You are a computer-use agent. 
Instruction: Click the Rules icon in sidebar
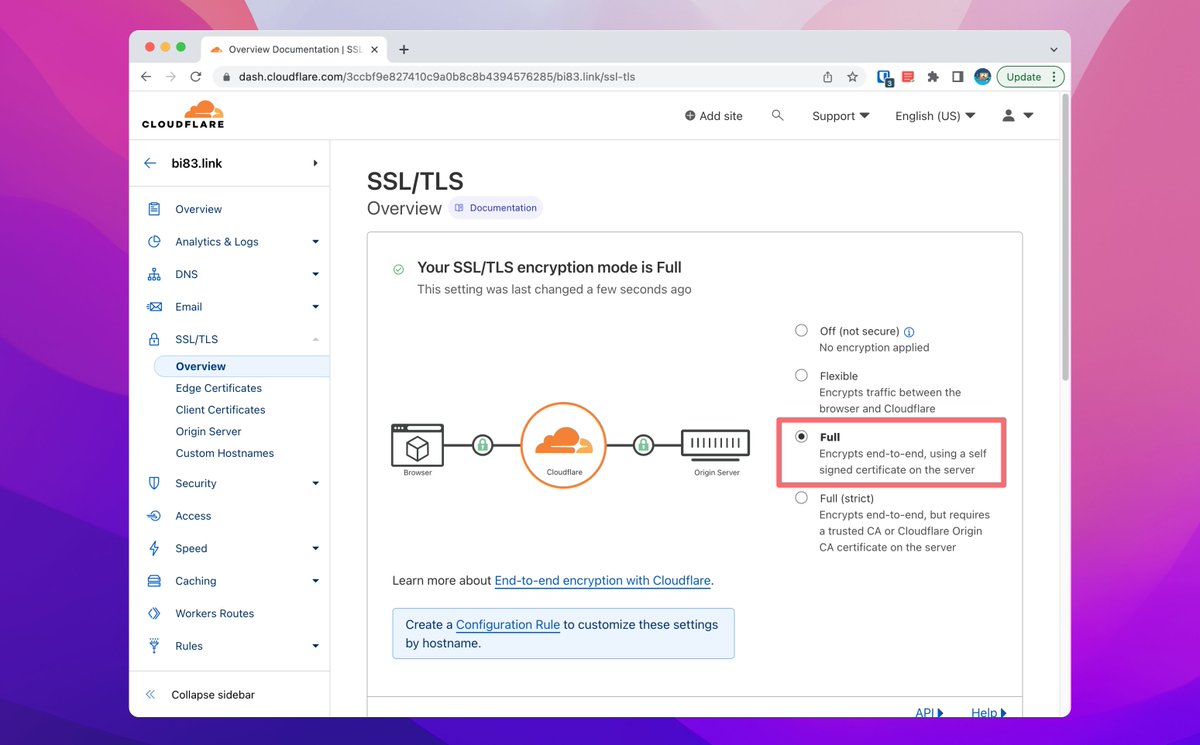pyautogui.click(x=154, y=646)
